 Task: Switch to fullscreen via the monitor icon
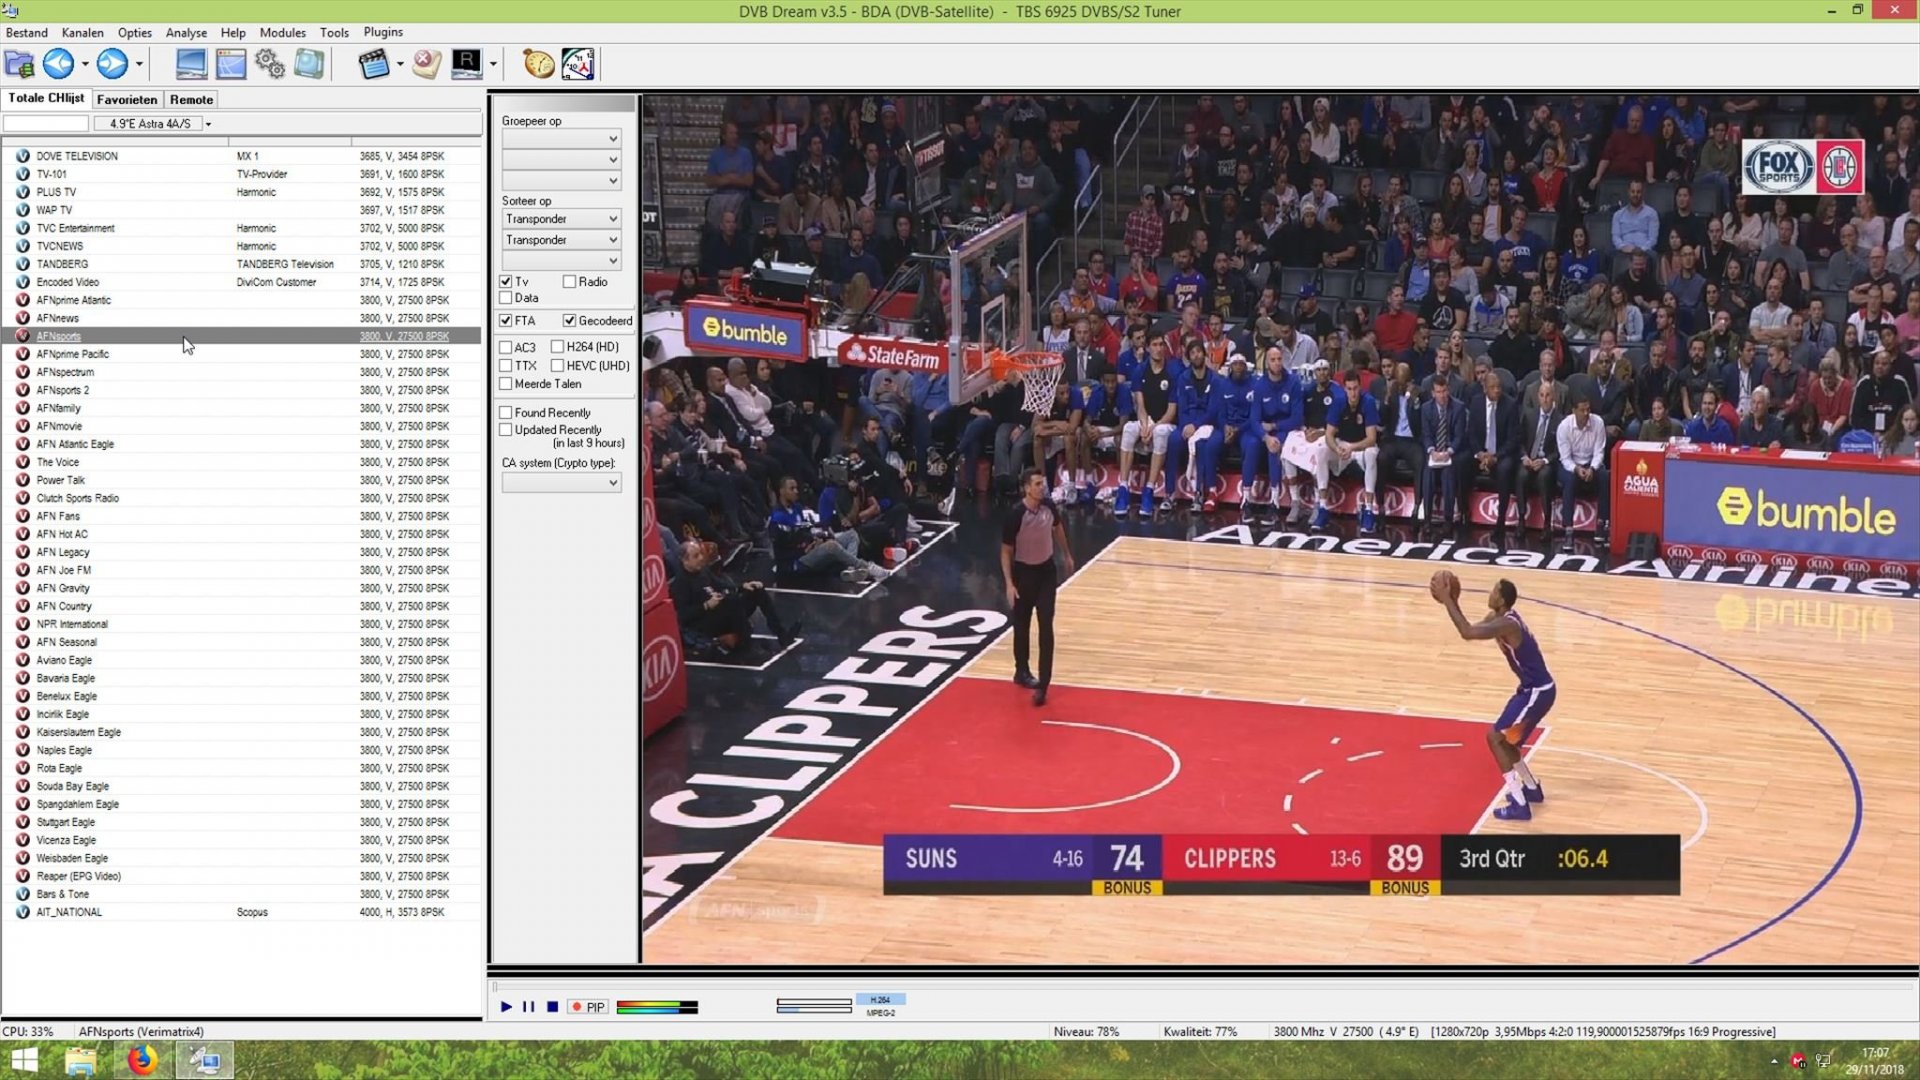pos(190,63)
